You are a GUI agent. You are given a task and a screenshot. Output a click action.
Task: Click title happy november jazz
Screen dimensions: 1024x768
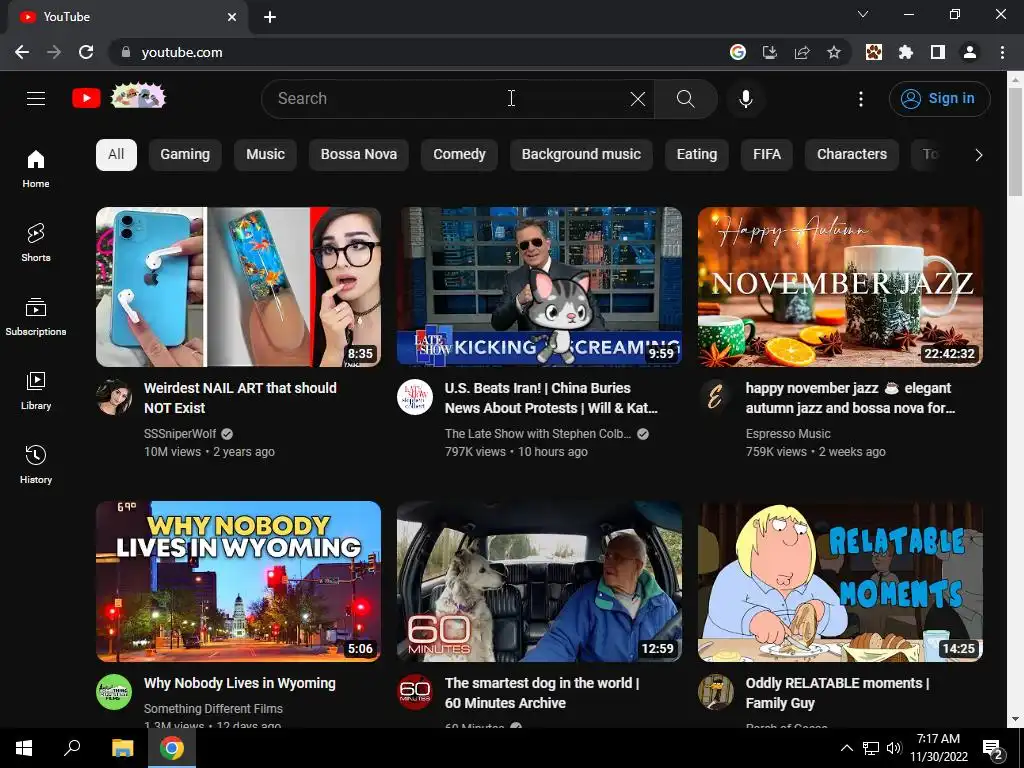click(850, 398)
